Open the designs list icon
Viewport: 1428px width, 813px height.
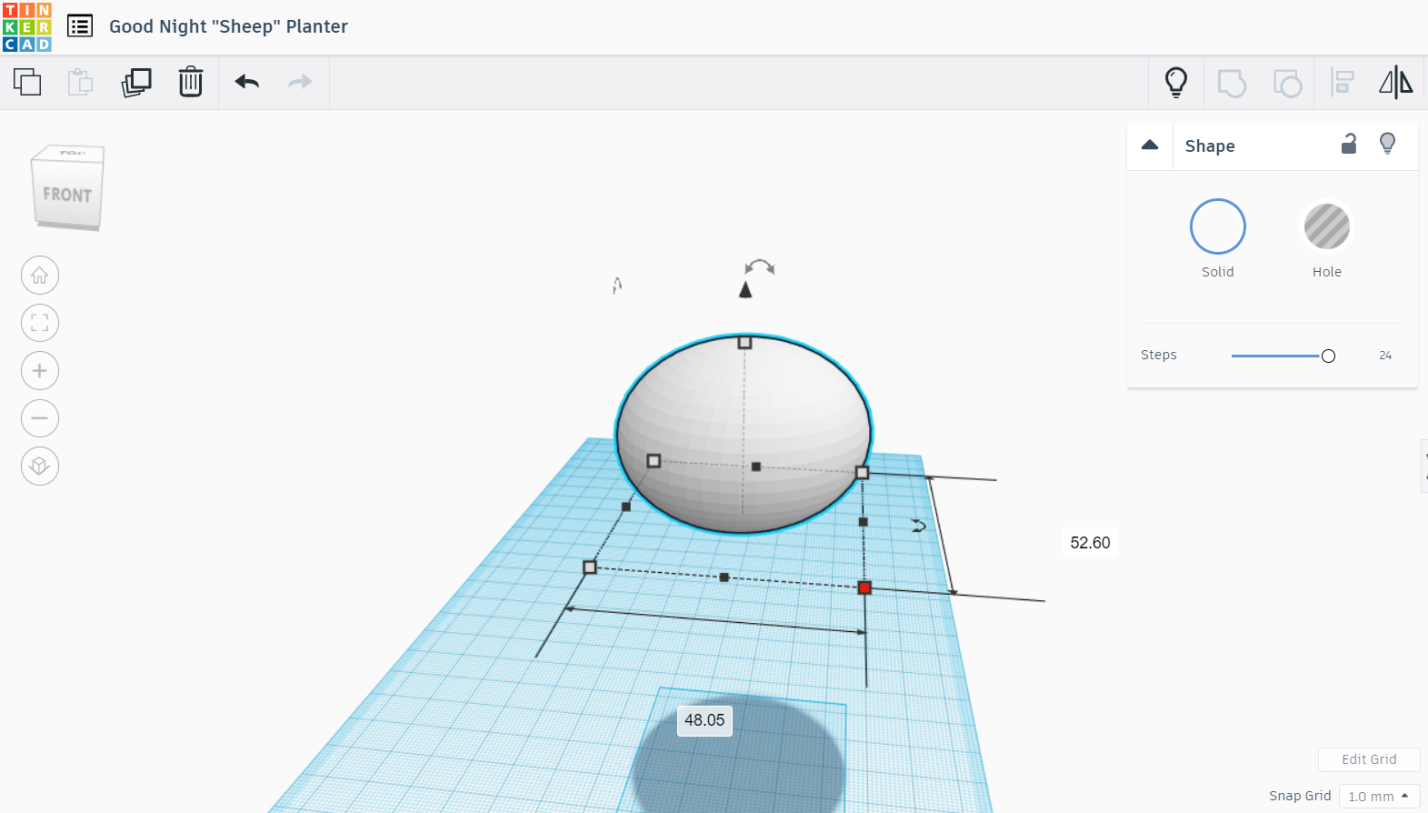[80, 26]
